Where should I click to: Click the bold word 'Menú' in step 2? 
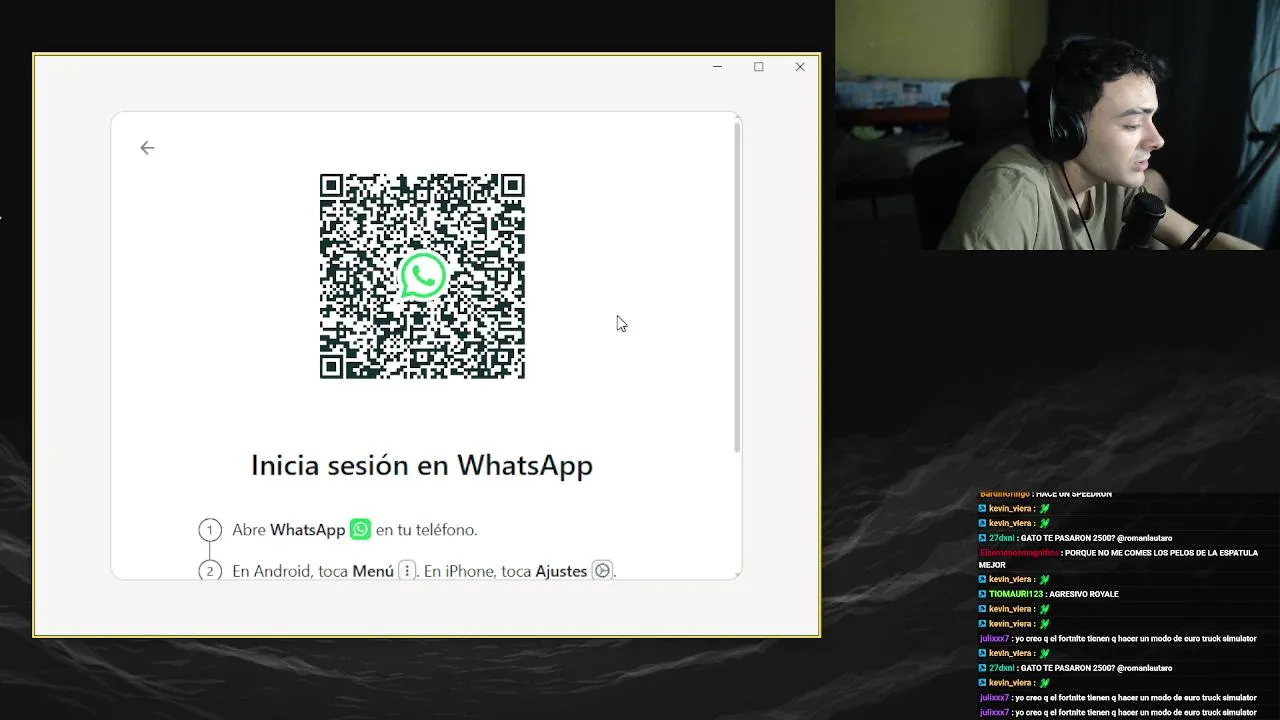point(373,571)
